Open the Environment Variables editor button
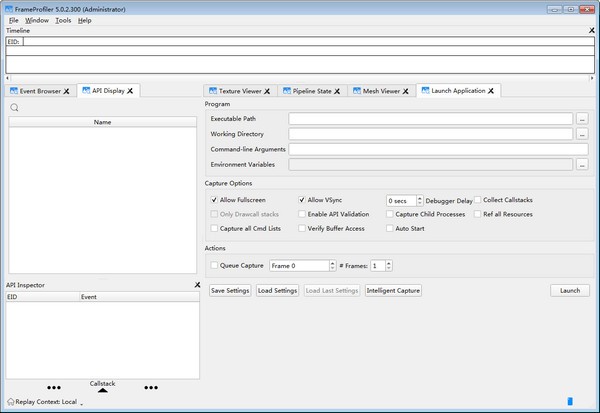This screenshot has height=413, width=600. tap(582, 165)
